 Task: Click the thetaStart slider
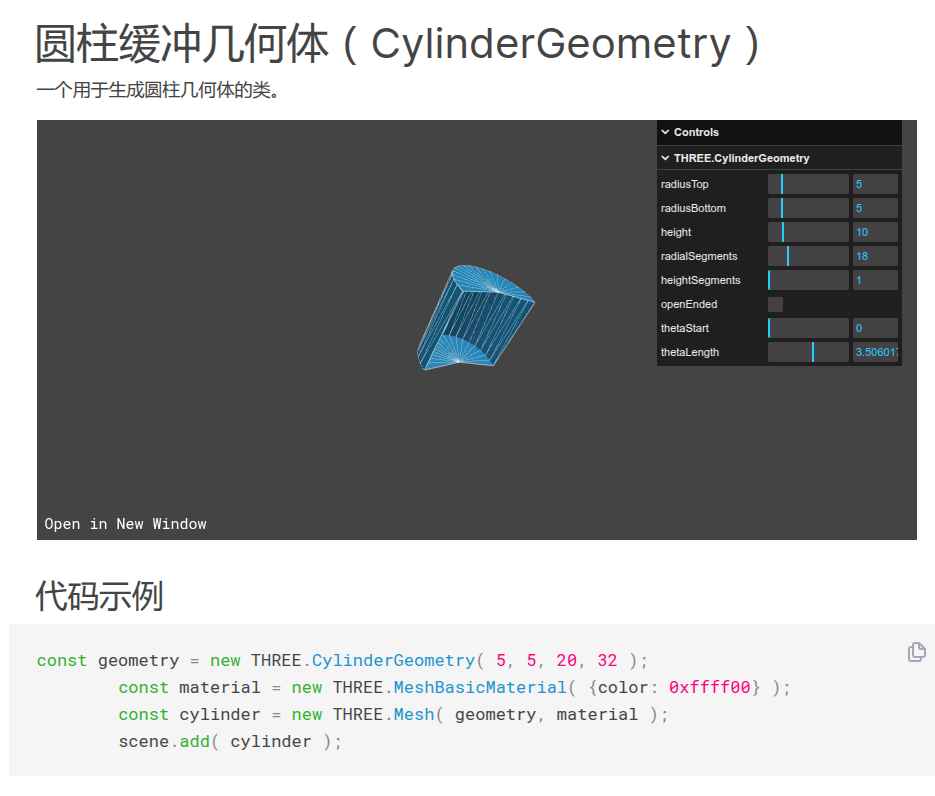(x=808, y=328)
